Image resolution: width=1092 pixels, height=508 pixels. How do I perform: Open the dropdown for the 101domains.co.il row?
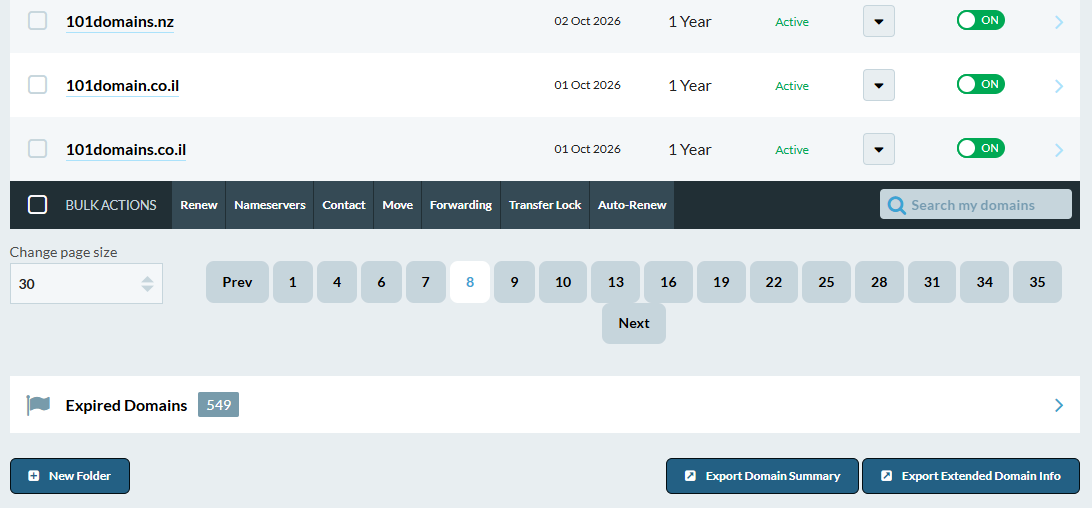pos(878,149)
